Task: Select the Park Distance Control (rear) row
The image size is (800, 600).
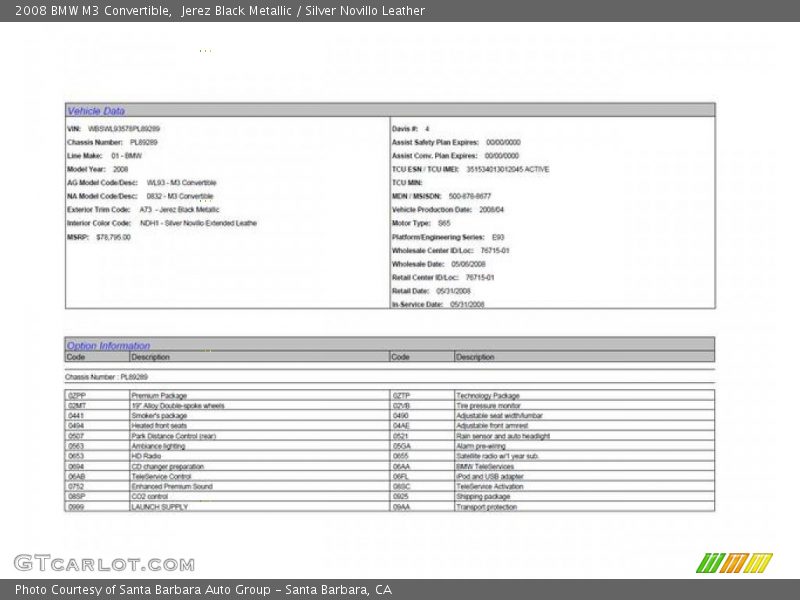Action: [x=173, y=436]
